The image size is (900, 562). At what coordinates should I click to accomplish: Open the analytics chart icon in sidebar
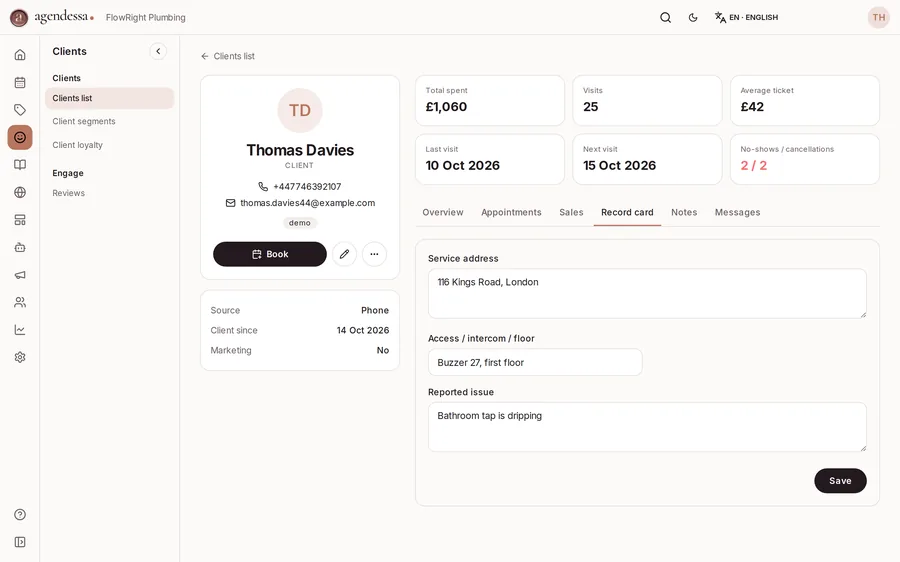pyautogui.click(x=20, y=330)
